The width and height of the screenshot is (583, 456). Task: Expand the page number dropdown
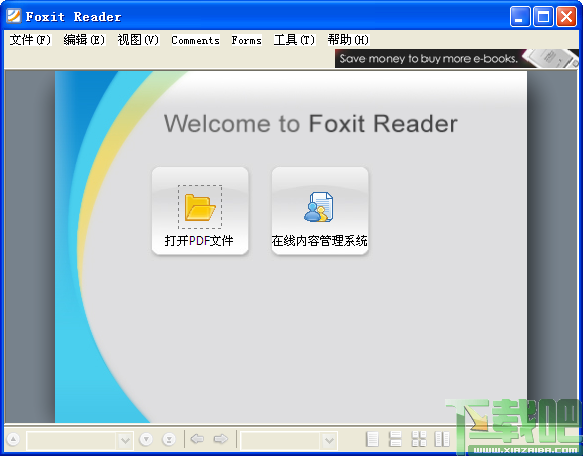pos(125,440)
